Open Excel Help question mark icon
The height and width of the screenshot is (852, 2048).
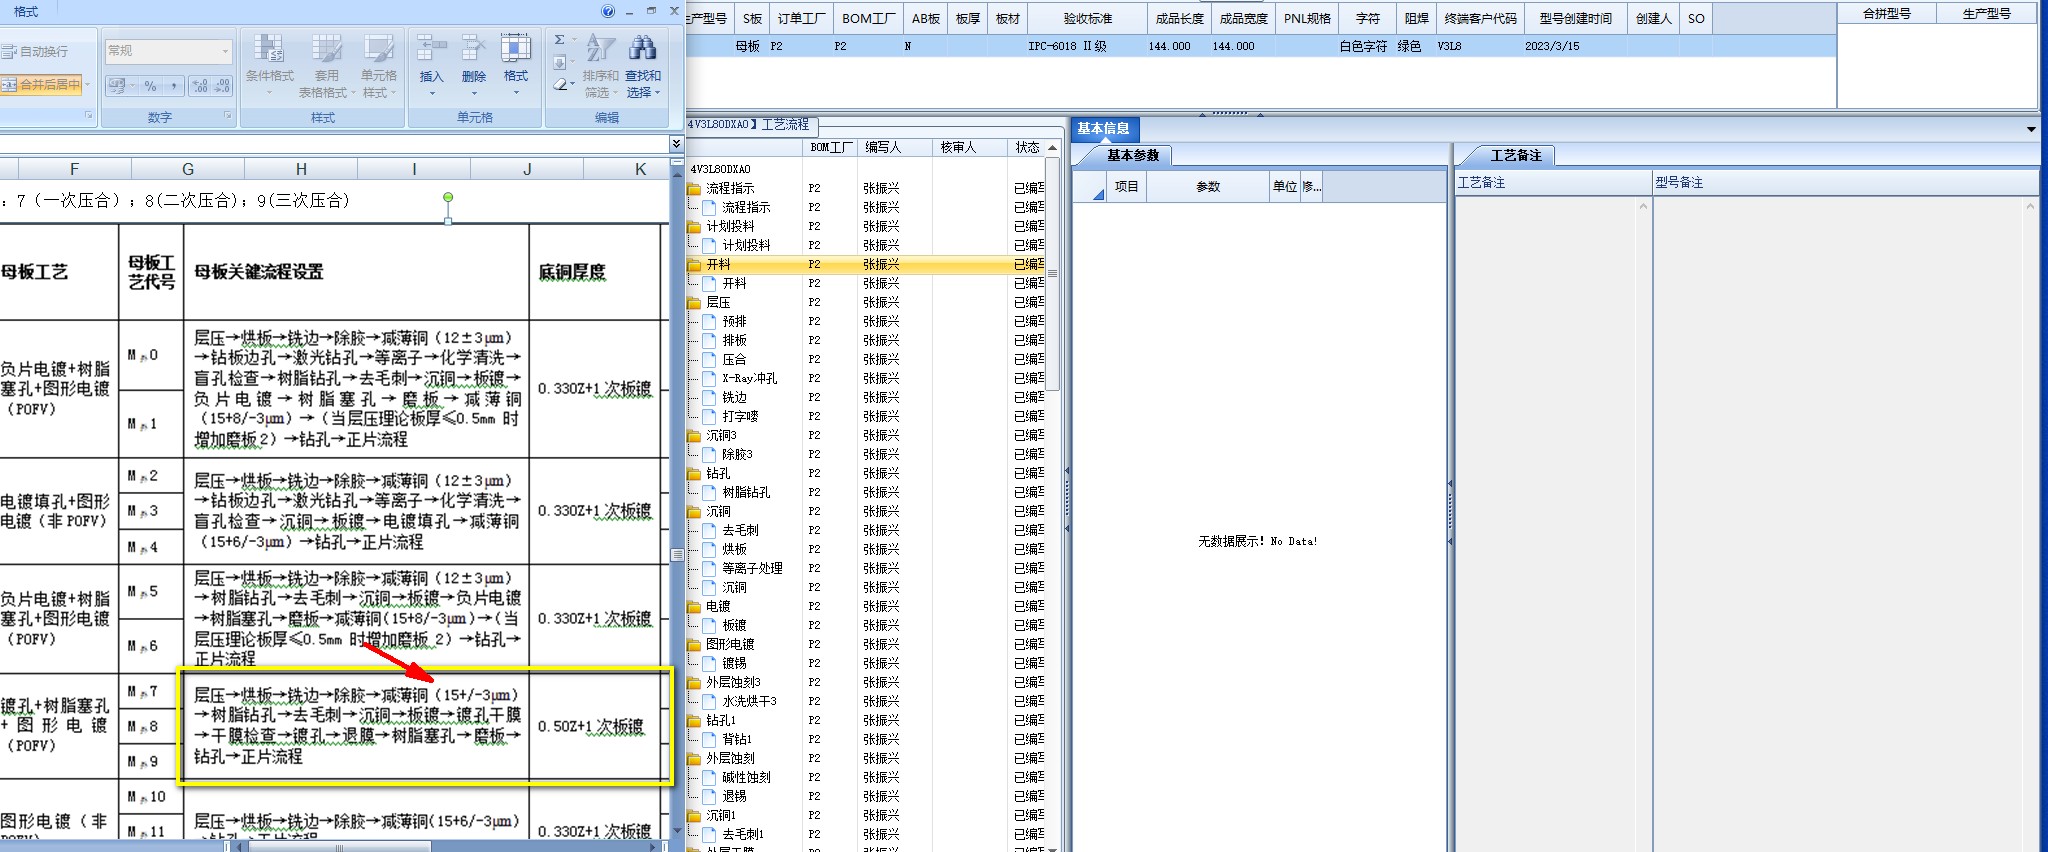608,11
